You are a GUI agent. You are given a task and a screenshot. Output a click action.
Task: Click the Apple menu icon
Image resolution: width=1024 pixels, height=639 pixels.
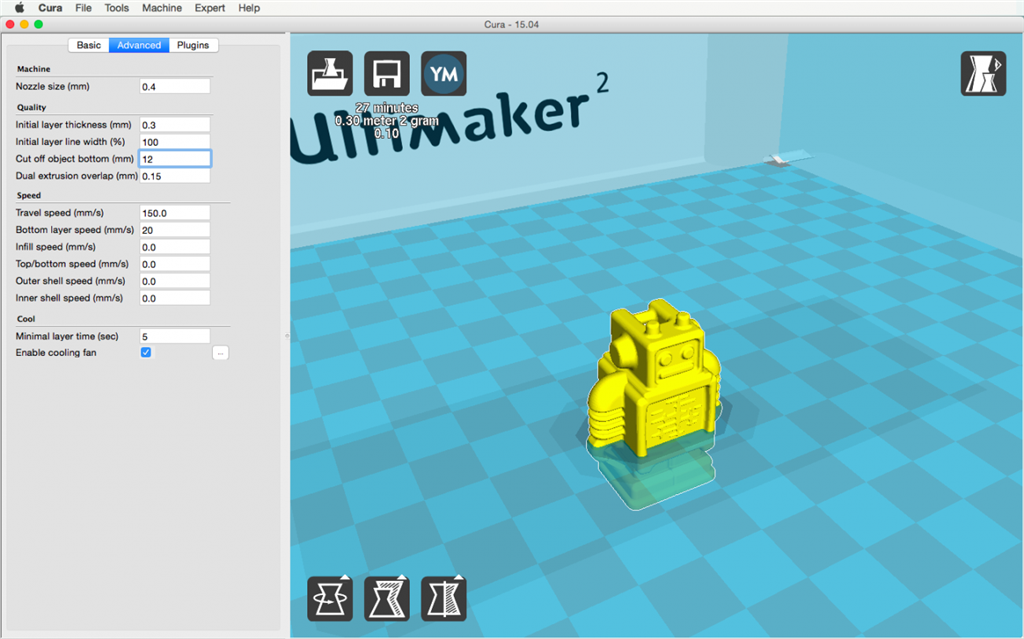tap(20, 8)
